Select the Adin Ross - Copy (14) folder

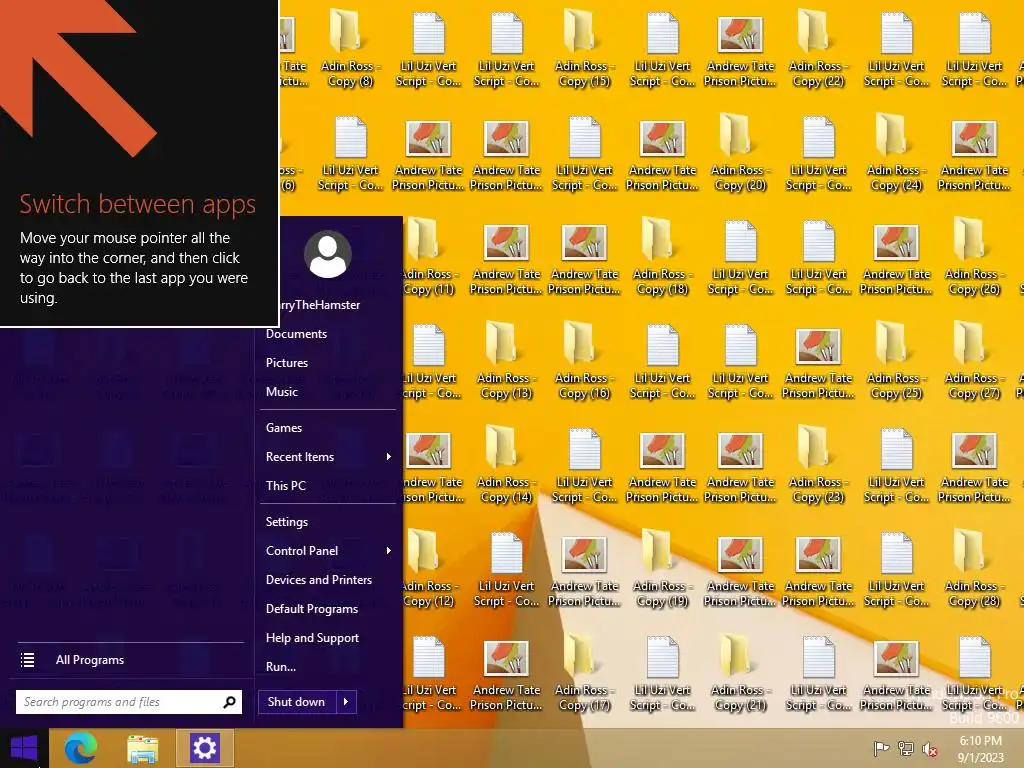pyautogui.click(x=505, y=462)
